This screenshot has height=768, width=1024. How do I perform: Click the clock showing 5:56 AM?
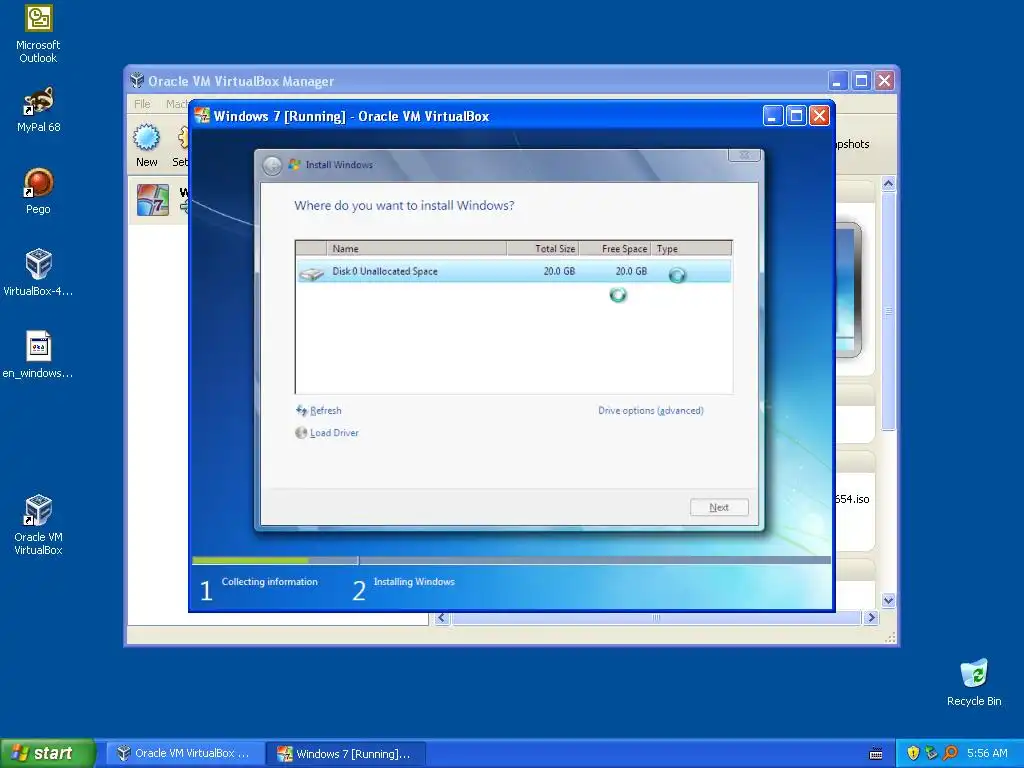click(x=987, y=753)
